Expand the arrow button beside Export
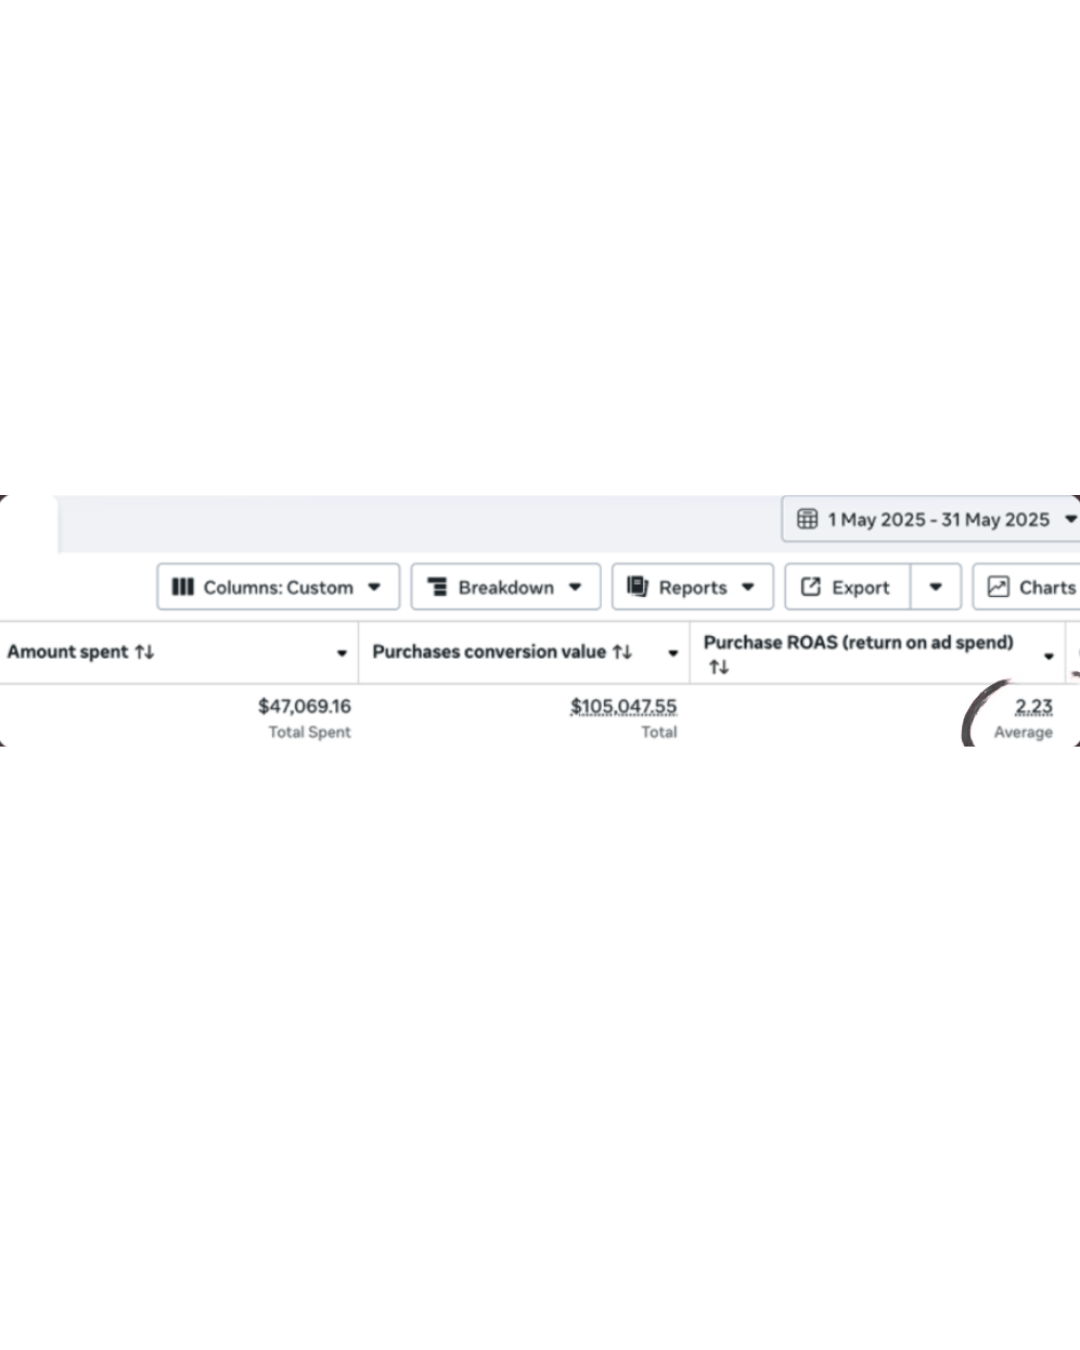1080x1350 pixels. tap(936, 587)
